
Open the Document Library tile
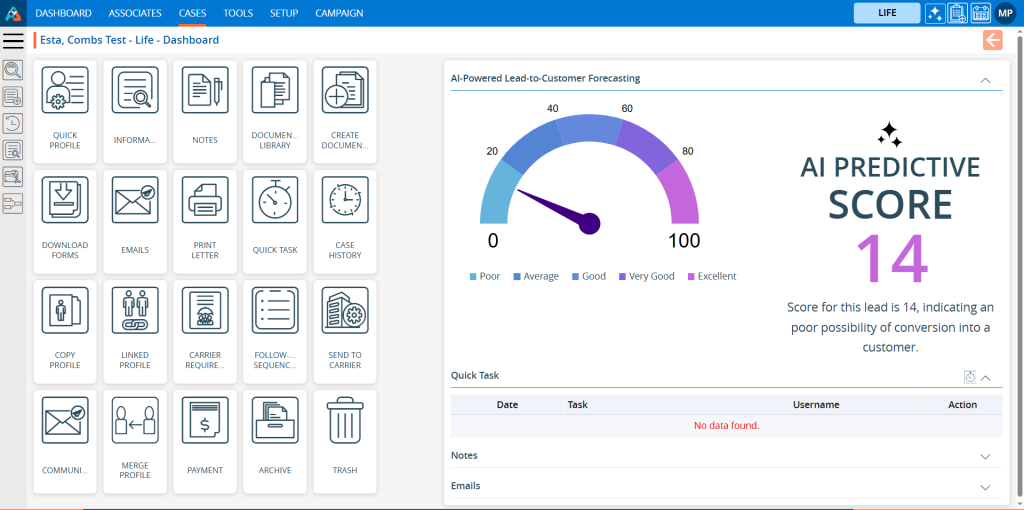[x=275, y=112]
